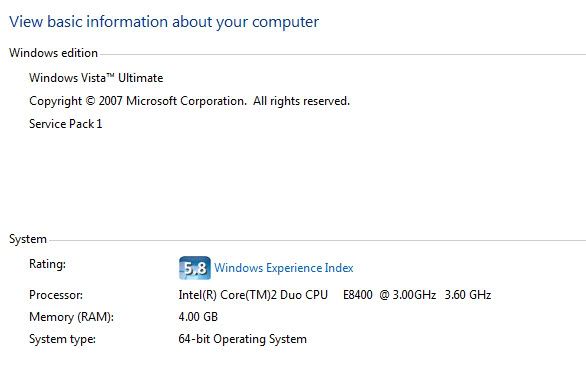Click the 'Memory (RAM):' label
The width and height of the screenshot is (586, 378).
pyautogui.click(x=71, y=317)
